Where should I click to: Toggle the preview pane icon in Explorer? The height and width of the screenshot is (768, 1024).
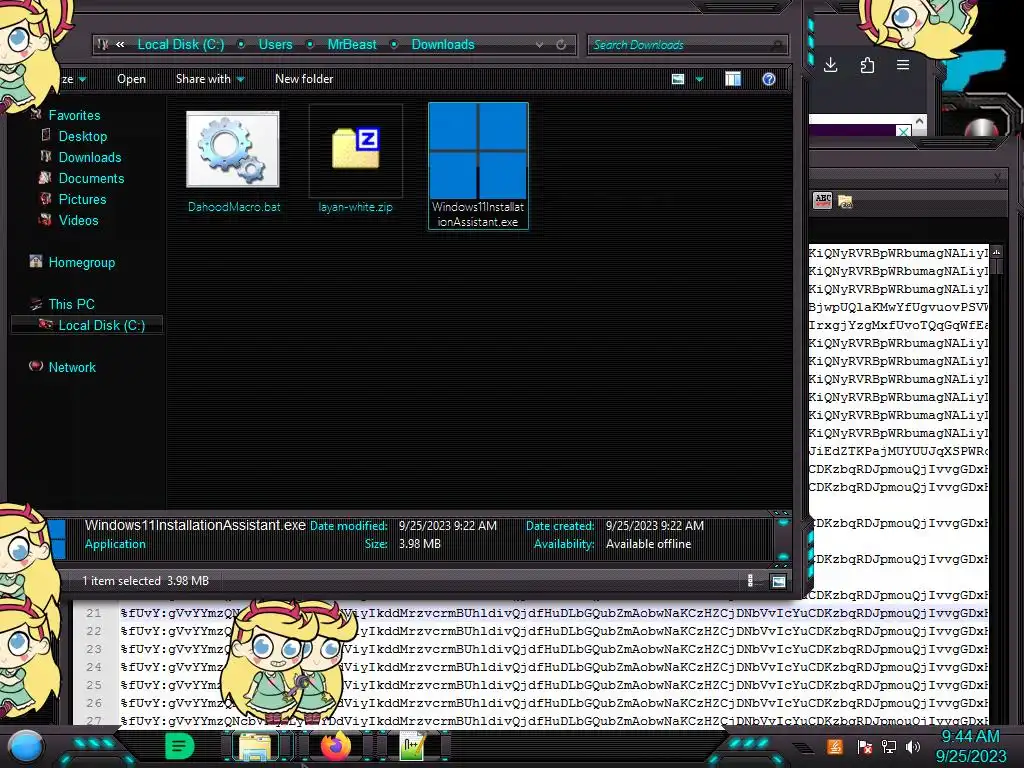click(x=733, y=79)
